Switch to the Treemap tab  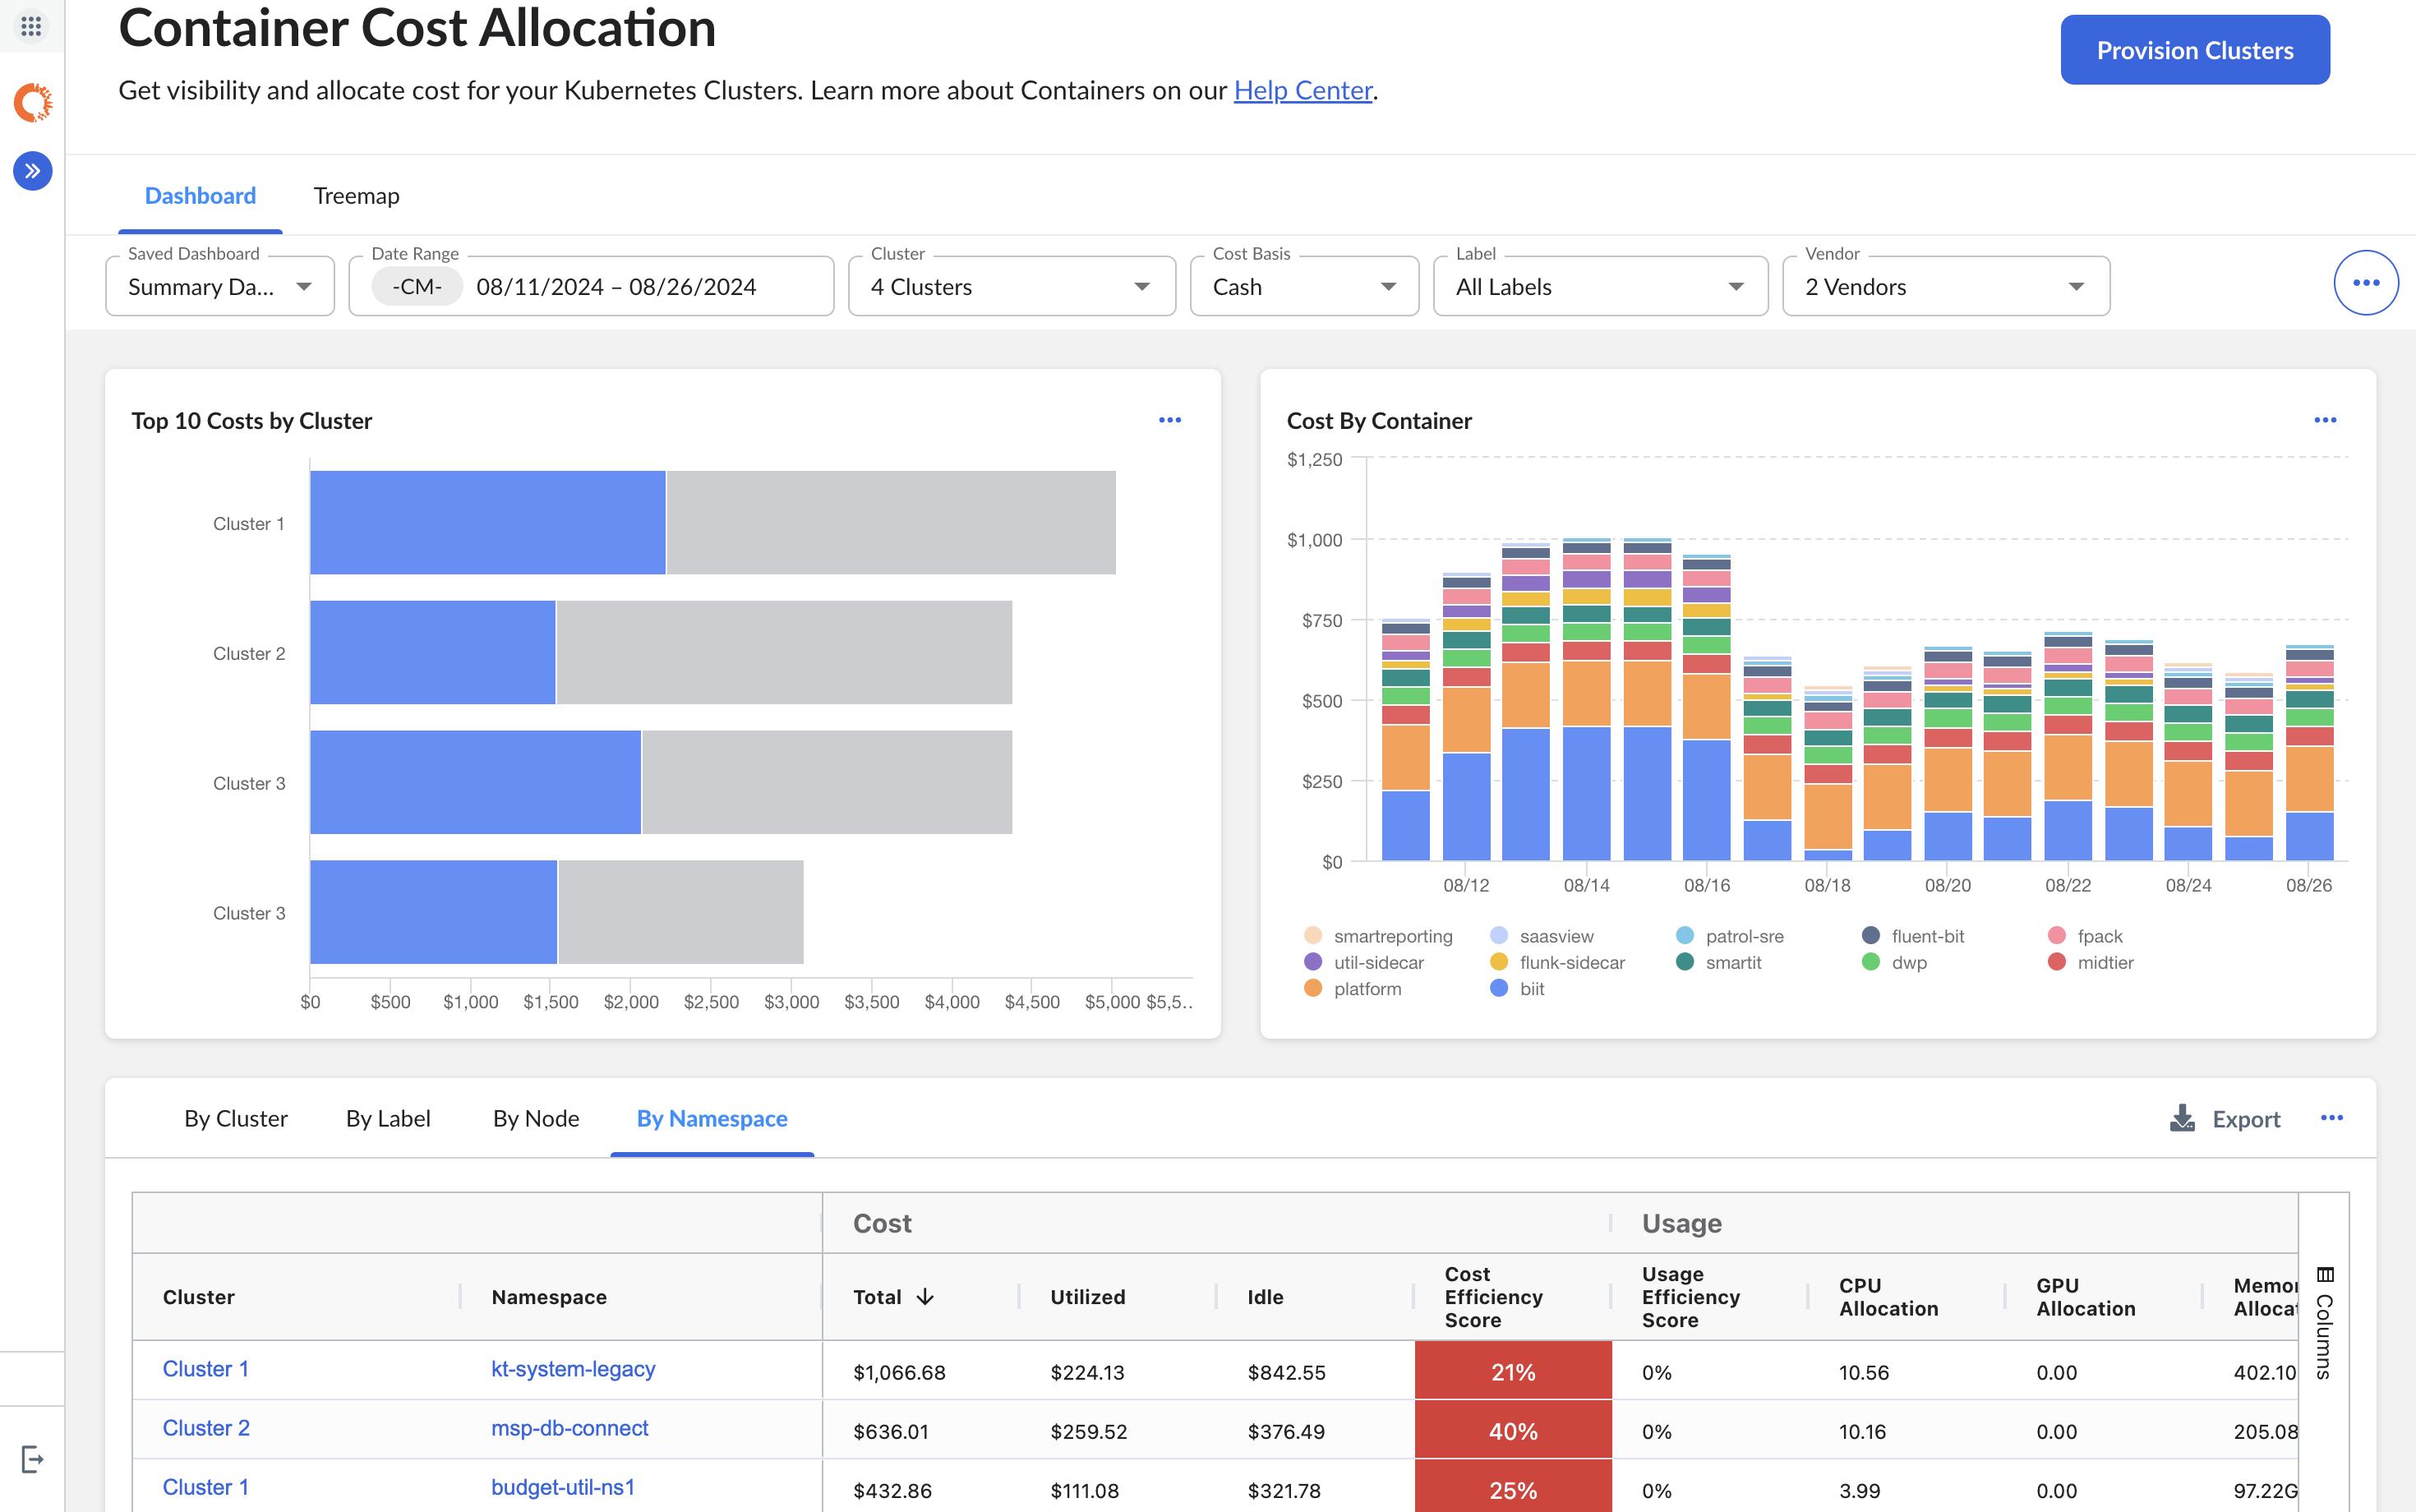coord(356,196)
